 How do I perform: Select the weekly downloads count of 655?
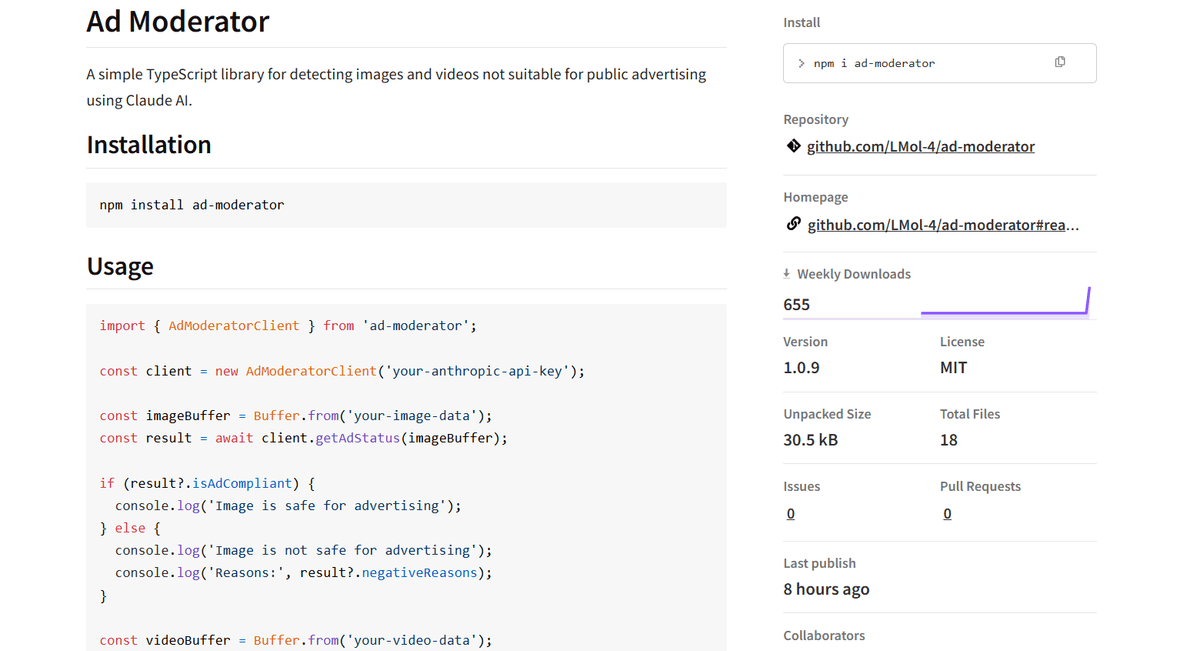tap(797, 303)
